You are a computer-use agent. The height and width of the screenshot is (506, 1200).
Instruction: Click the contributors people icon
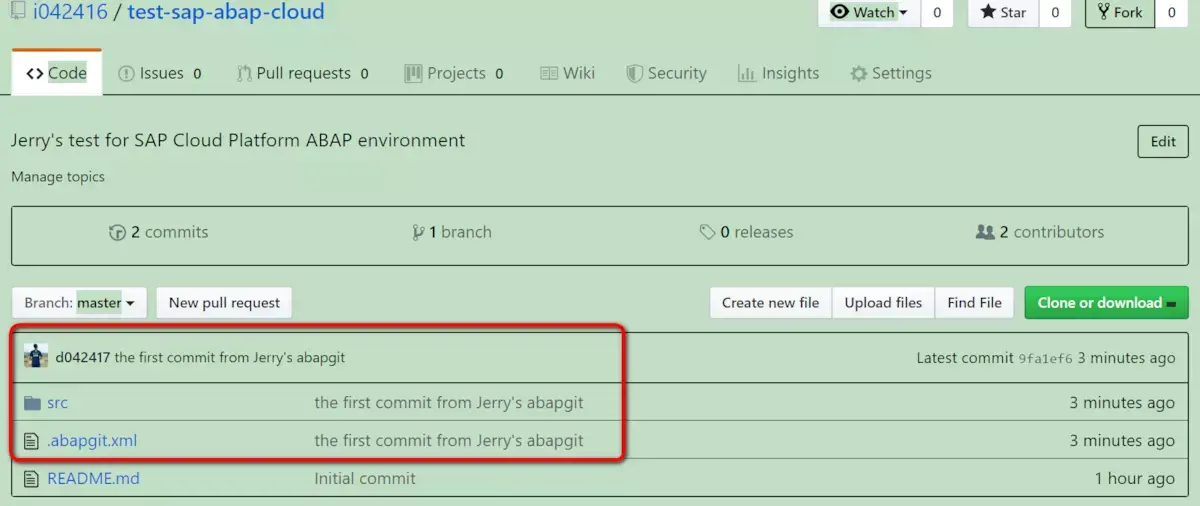pos(985,232)
